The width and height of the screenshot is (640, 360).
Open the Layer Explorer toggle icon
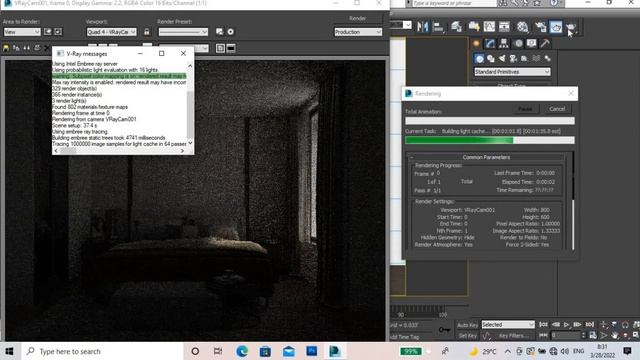[474, 27]
